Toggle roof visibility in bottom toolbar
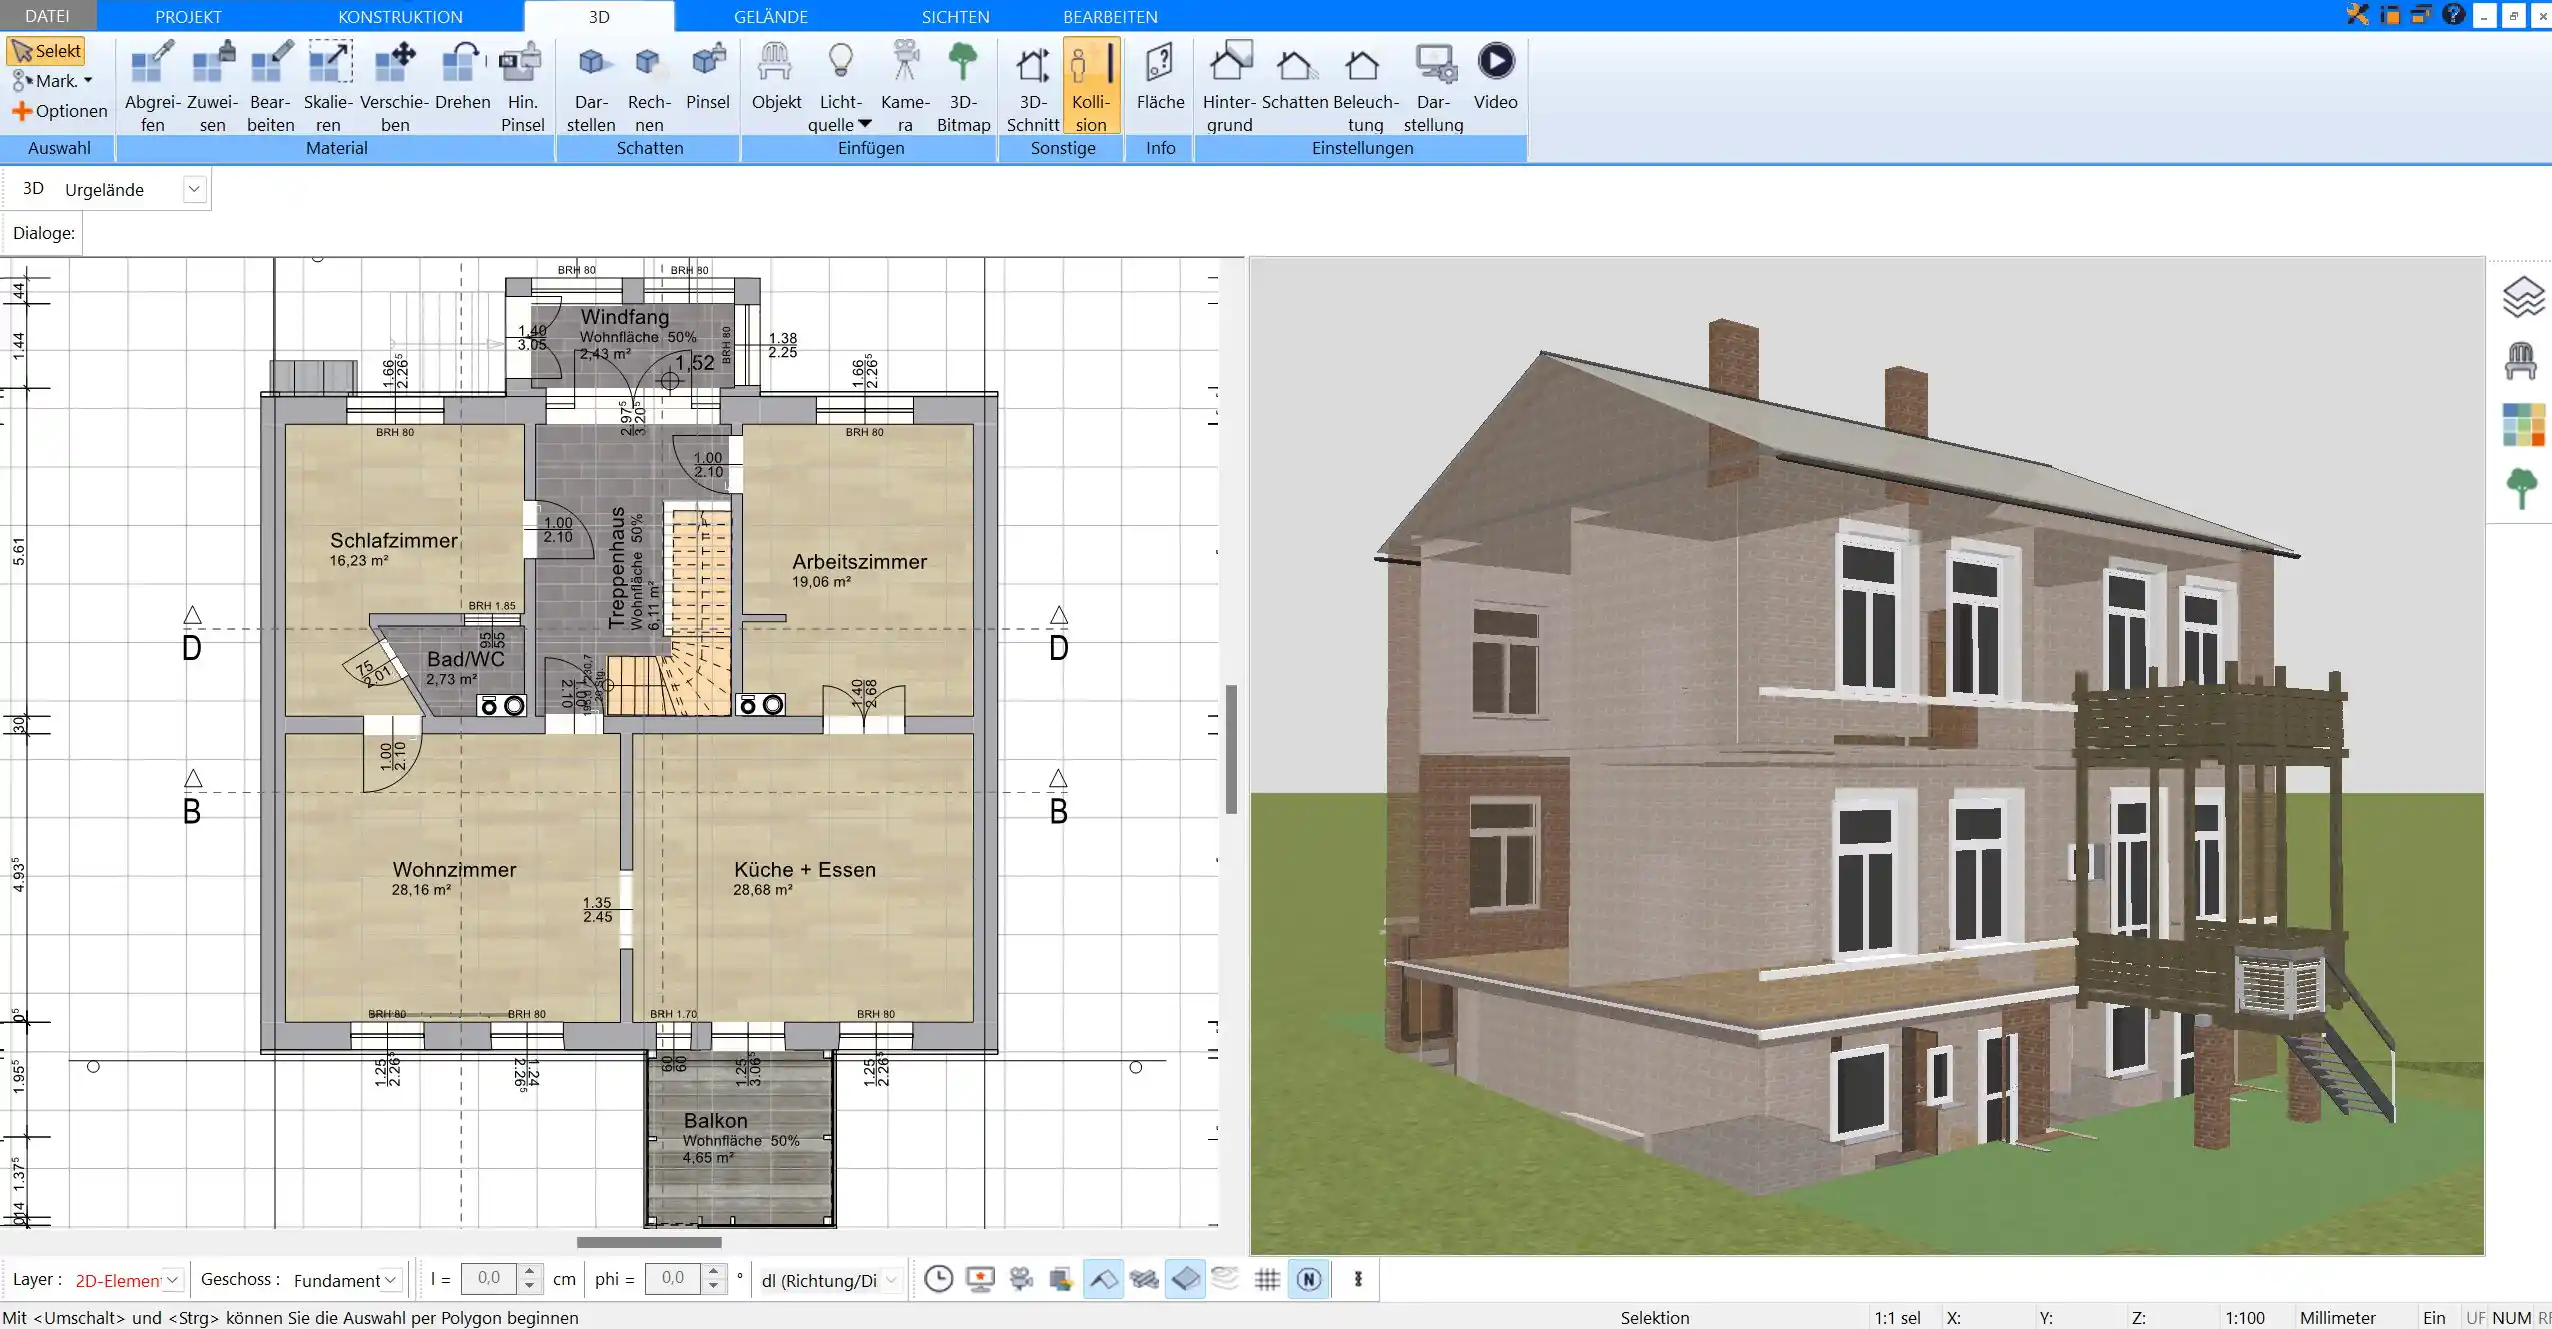The image size is (2552, 1329). (1103, 1279)
